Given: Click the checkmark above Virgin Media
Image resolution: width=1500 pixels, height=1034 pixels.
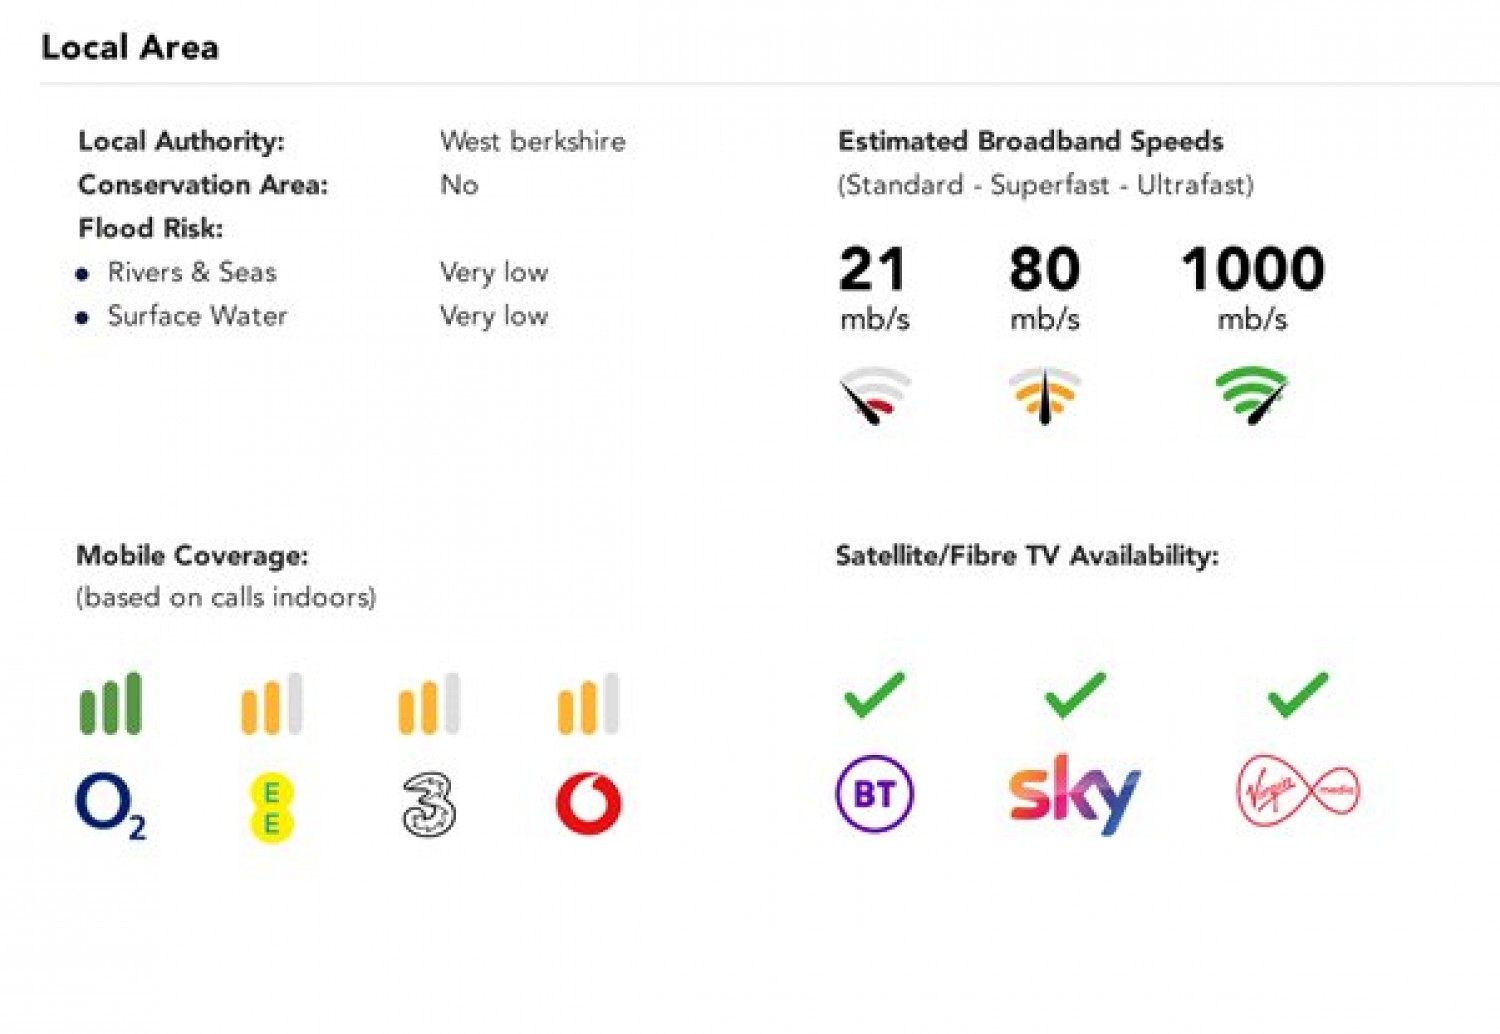Looking at the screenshot, I should (x=1297, y=694).
